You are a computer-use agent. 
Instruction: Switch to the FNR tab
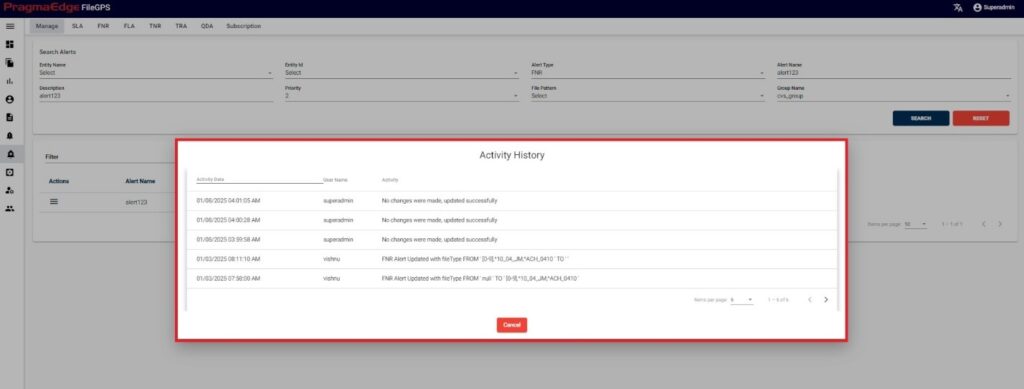coord(103,26)
